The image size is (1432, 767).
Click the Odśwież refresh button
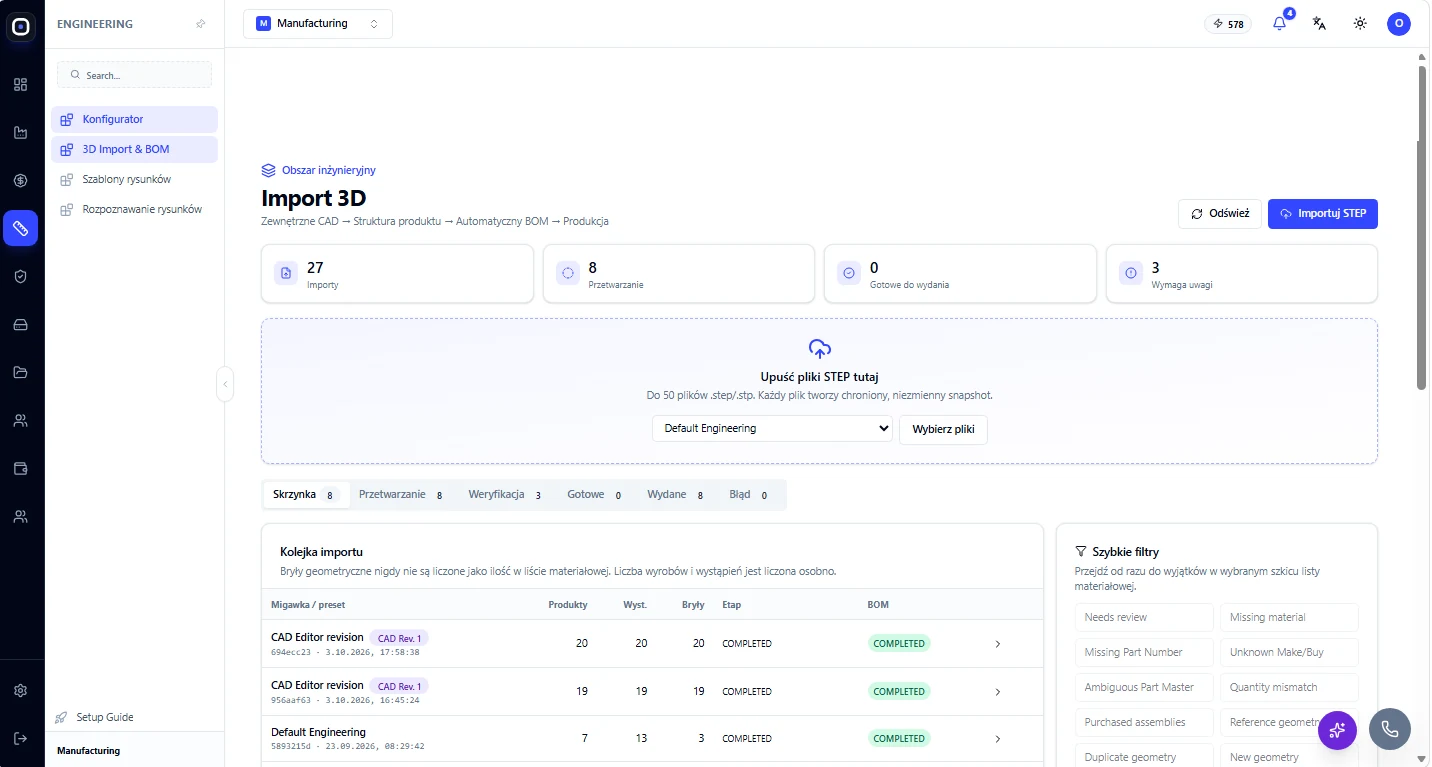point(1220,214)
